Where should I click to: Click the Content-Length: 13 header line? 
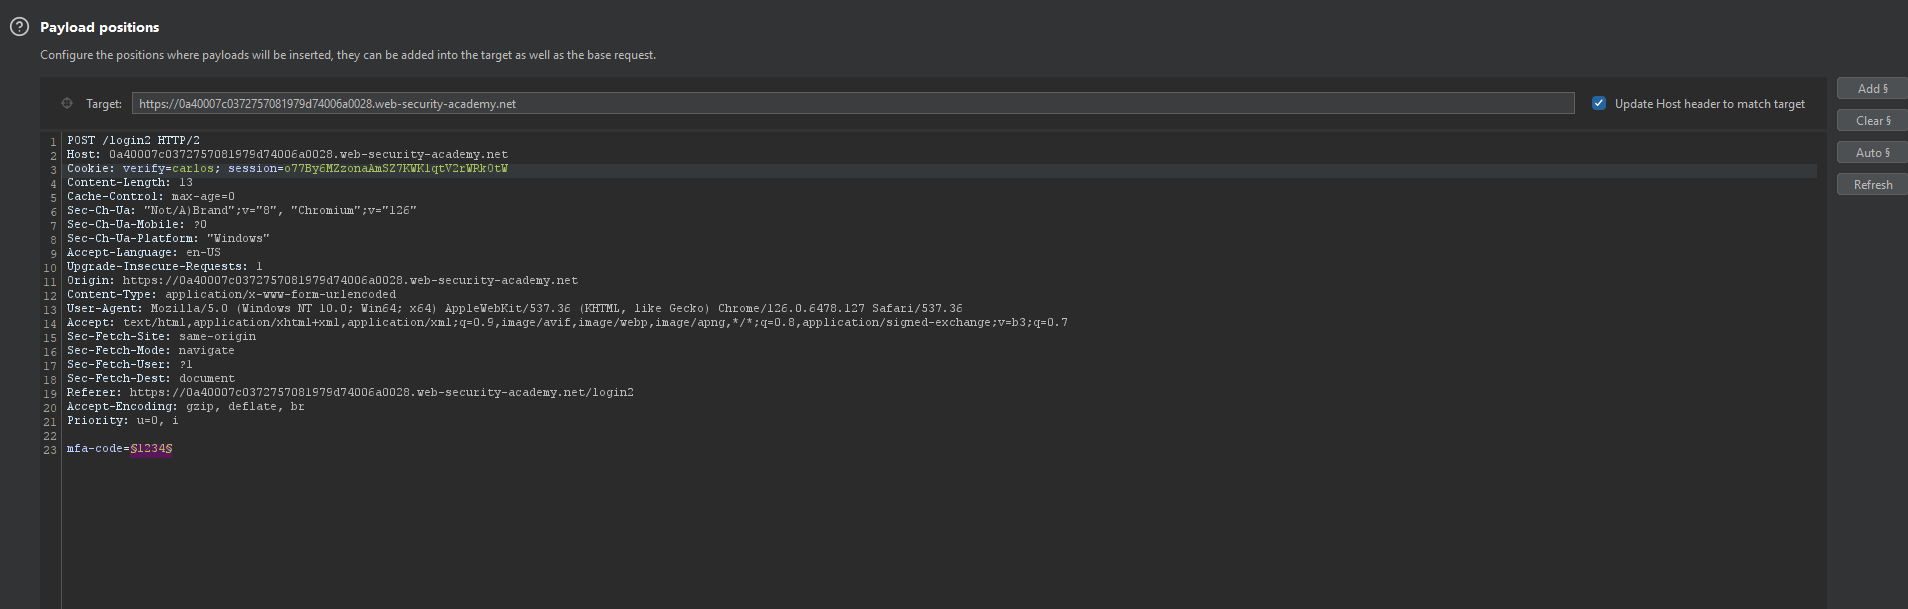pyautogui.click(x=130, y=183)
